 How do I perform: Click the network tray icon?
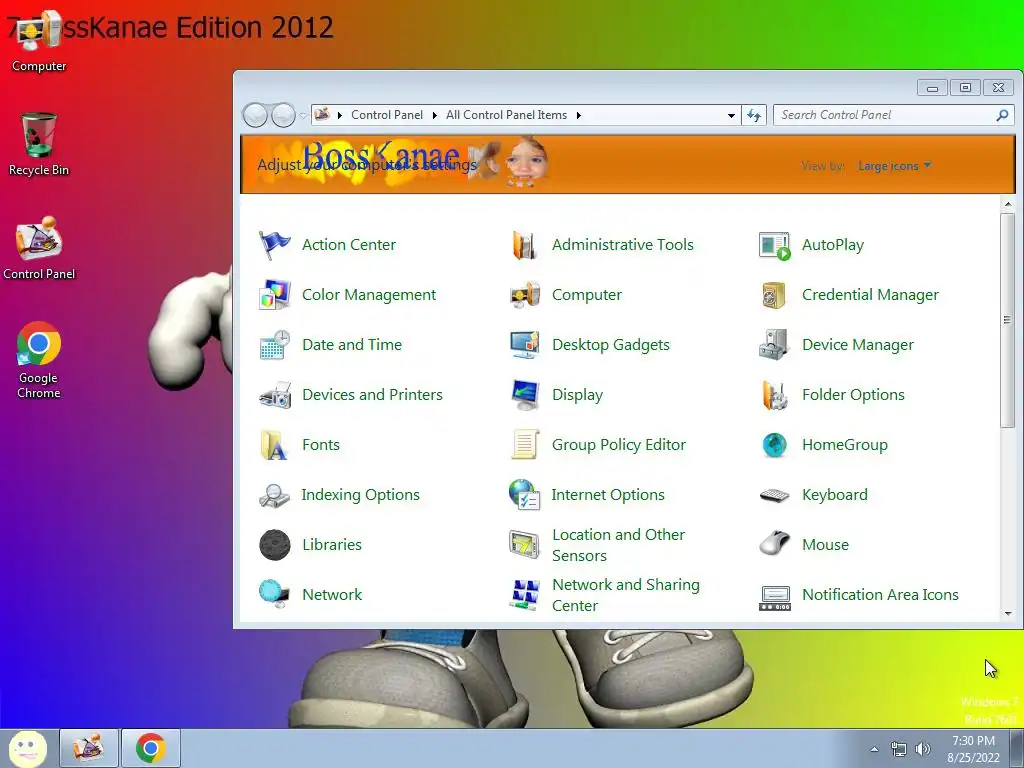coord(899,749)
